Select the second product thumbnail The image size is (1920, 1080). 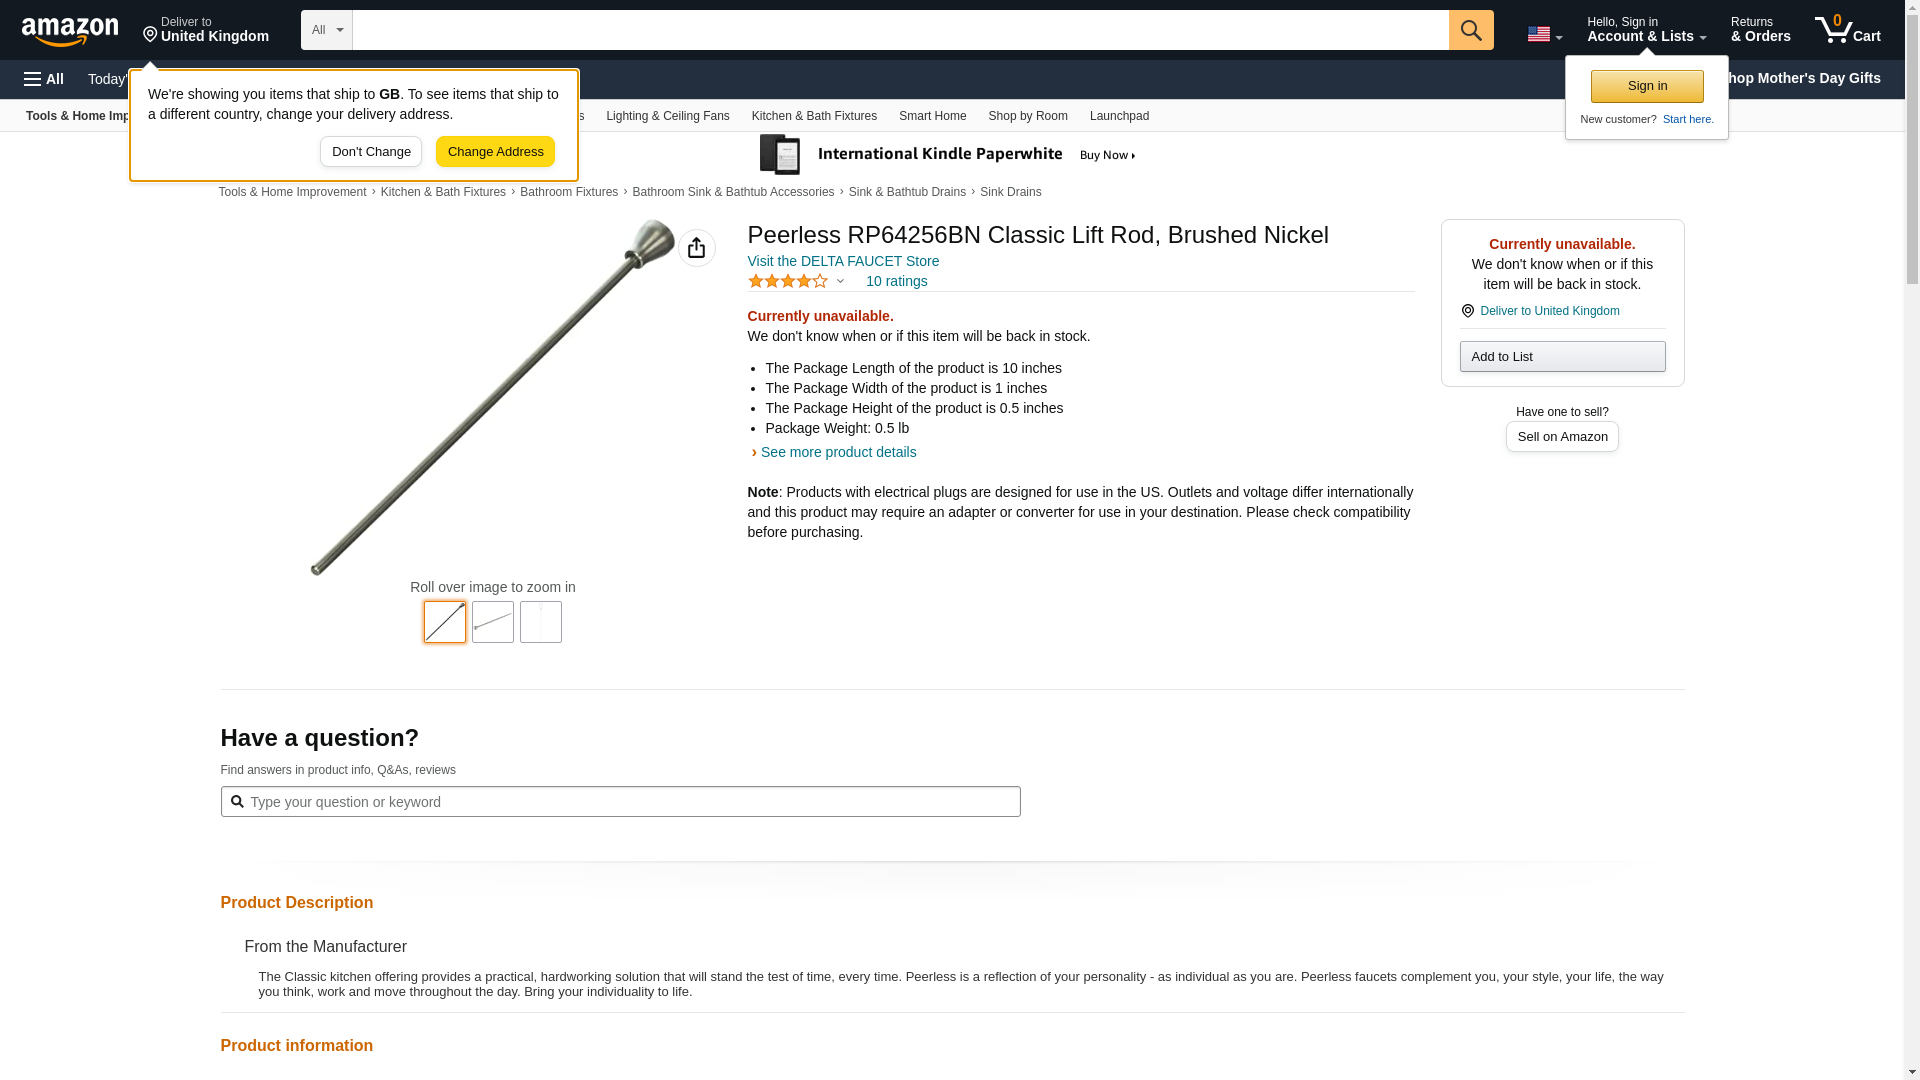pos(493,622)
